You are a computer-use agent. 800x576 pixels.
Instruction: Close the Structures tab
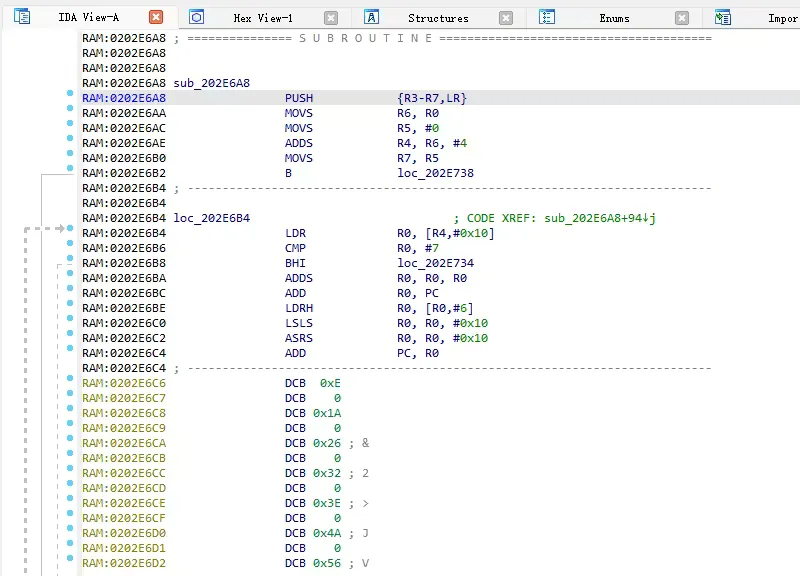(506, 17)
